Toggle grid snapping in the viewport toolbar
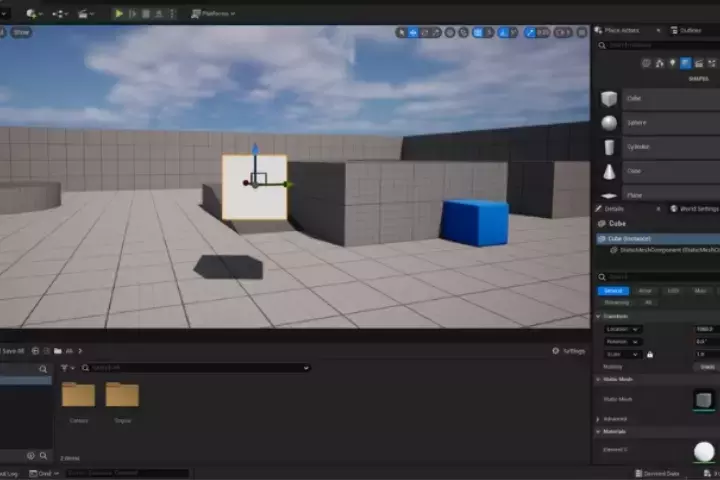 478,32
